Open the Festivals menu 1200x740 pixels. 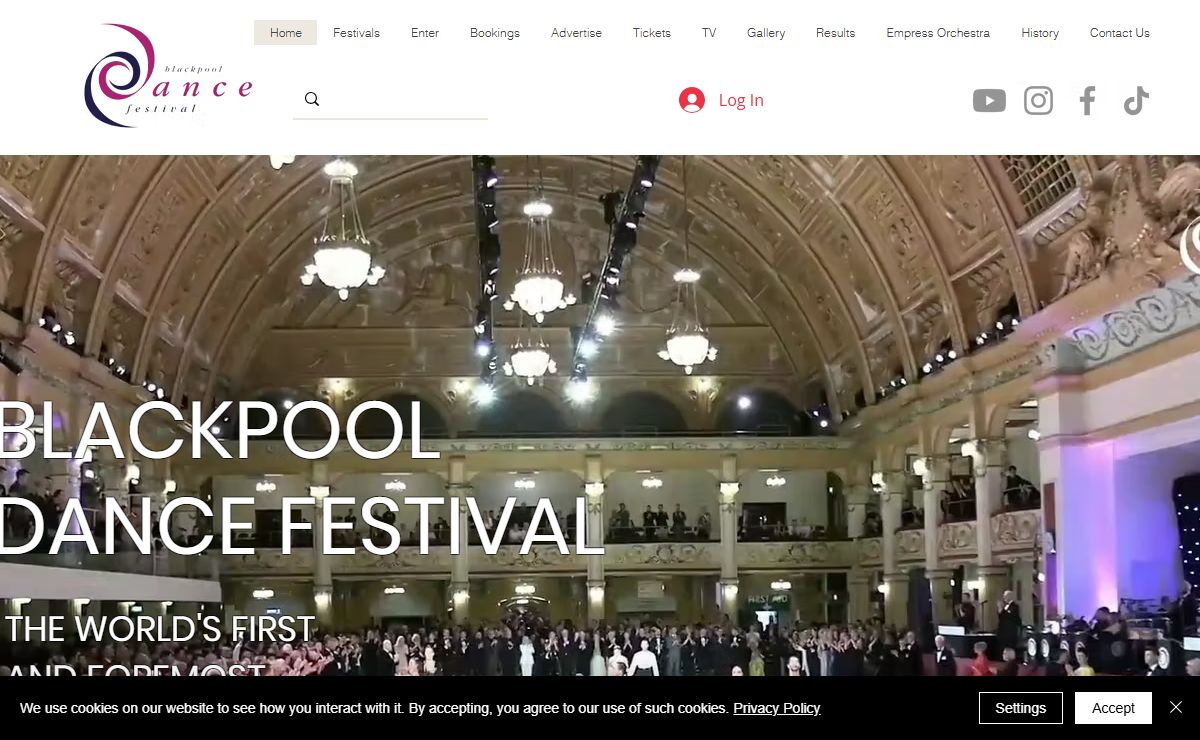coord(356,33)
